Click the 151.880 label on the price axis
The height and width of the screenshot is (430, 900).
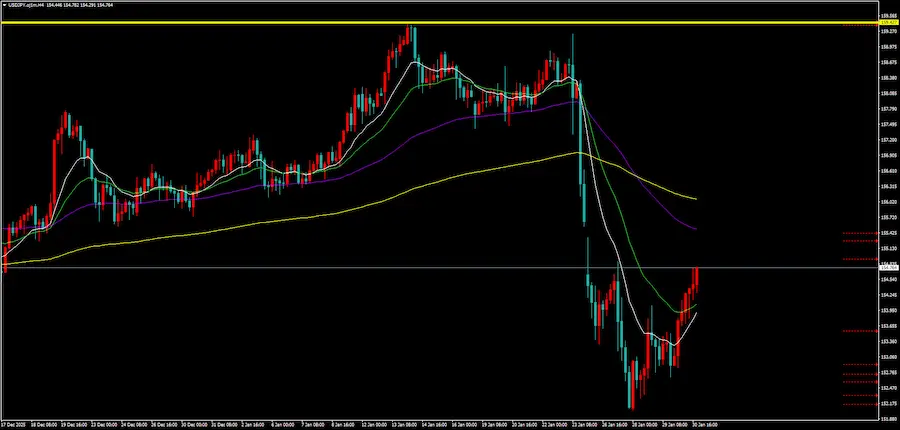tap(887, 419)
